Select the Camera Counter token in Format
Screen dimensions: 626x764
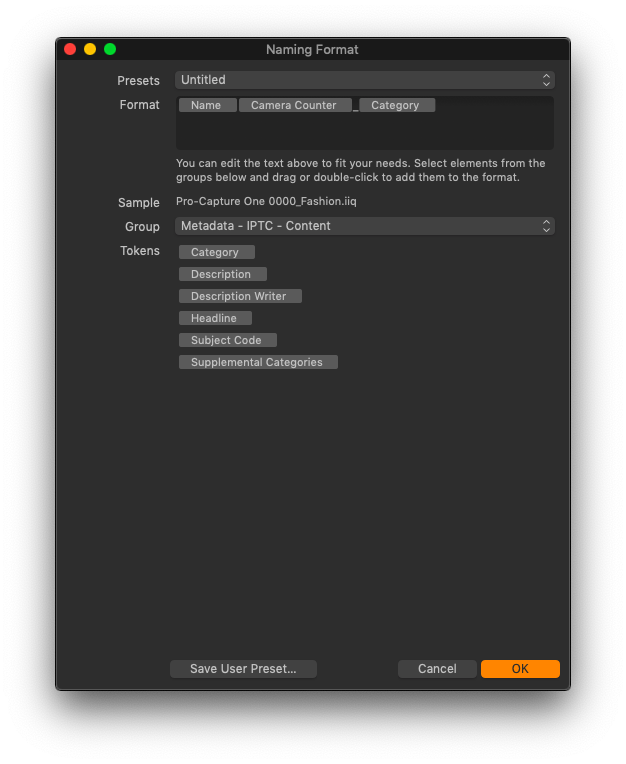[295, 105]
